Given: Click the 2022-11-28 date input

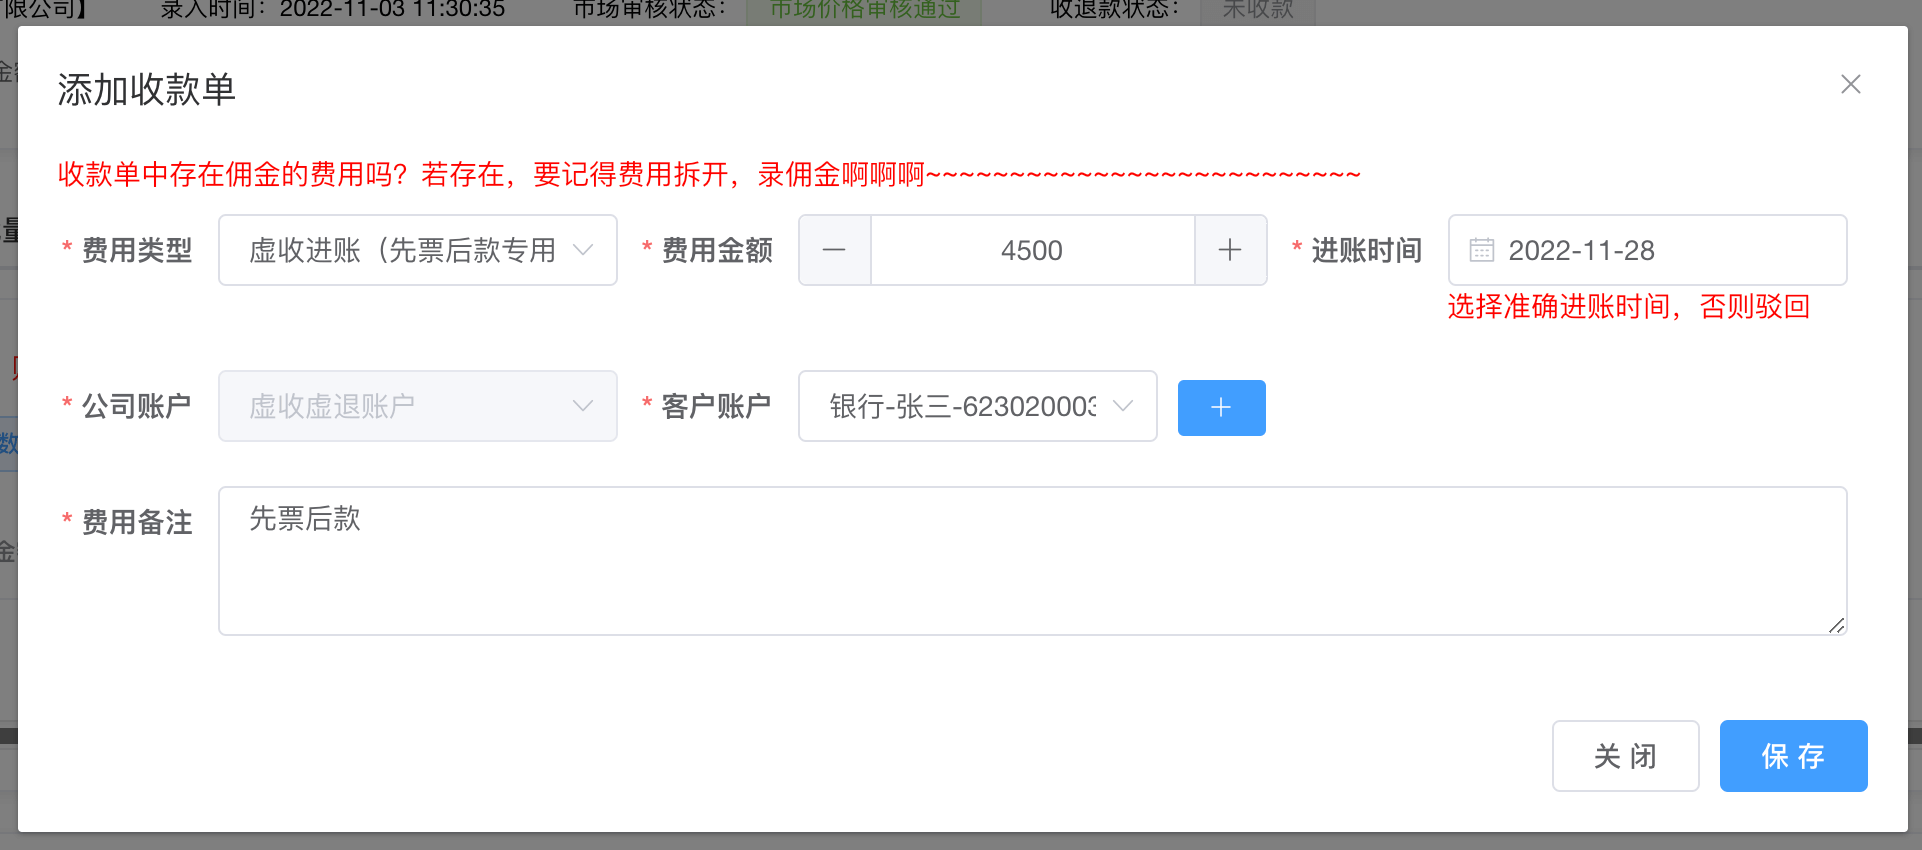Looking at the screenshot, I should [1660, 250].
